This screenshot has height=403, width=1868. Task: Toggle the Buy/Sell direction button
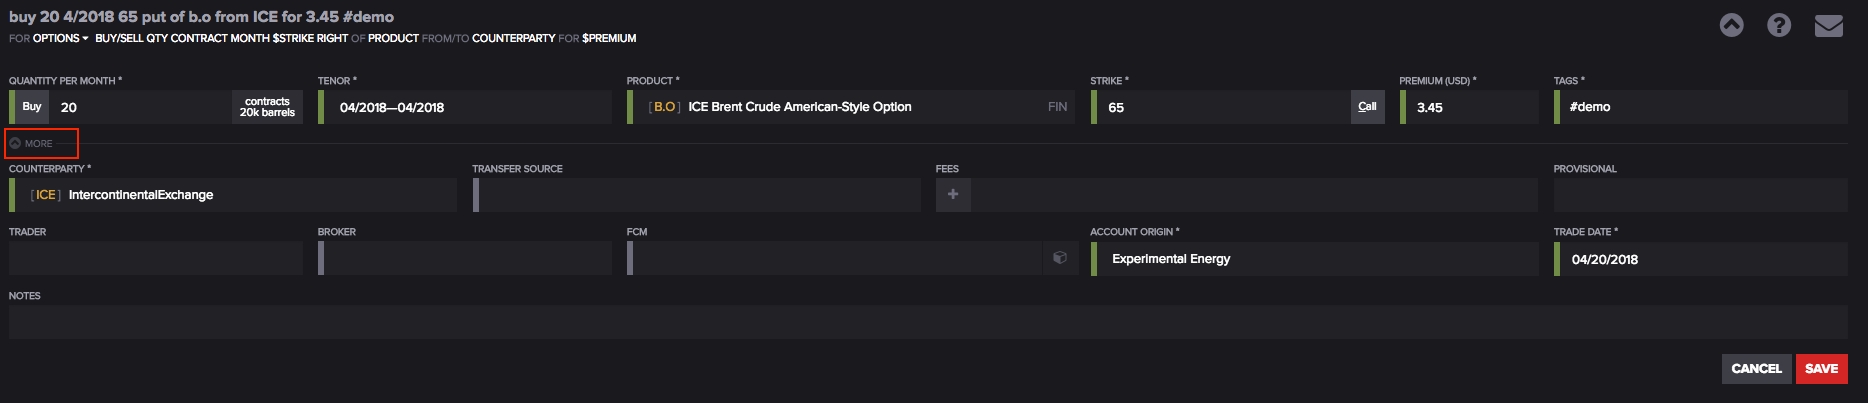tap(32, 107)
